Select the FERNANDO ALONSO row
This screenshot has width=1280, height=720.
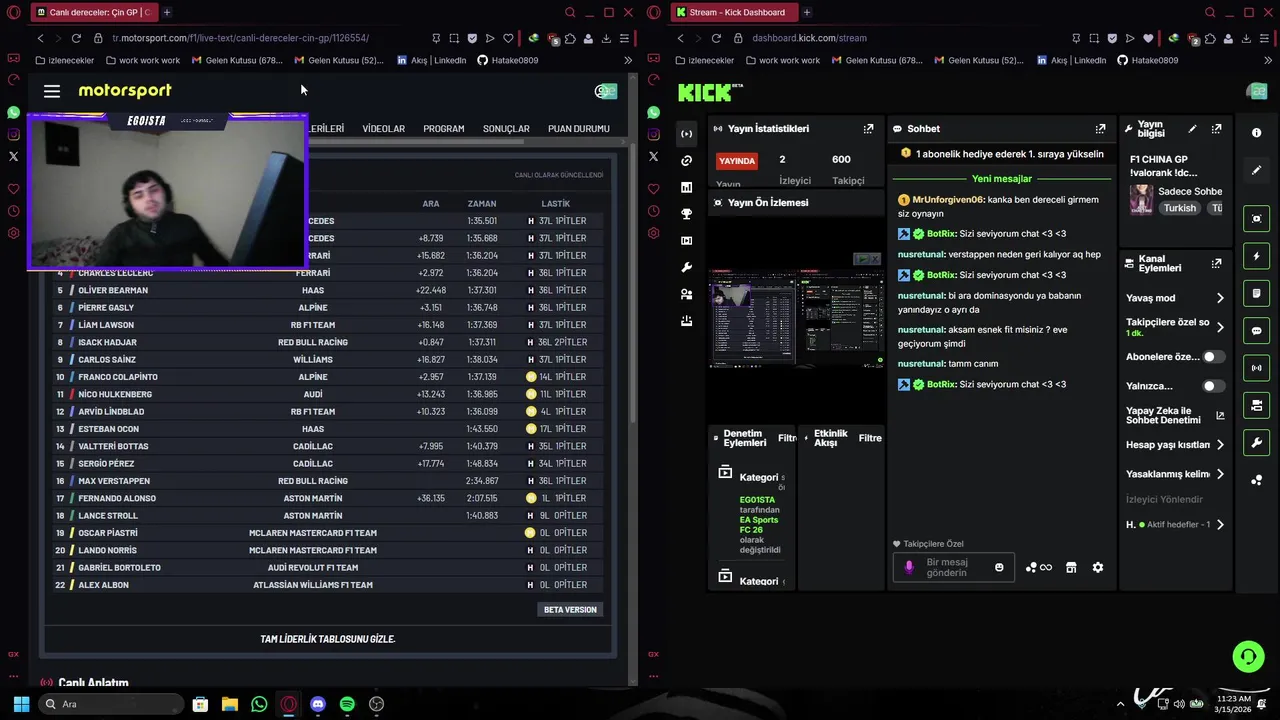click(328, 498)
